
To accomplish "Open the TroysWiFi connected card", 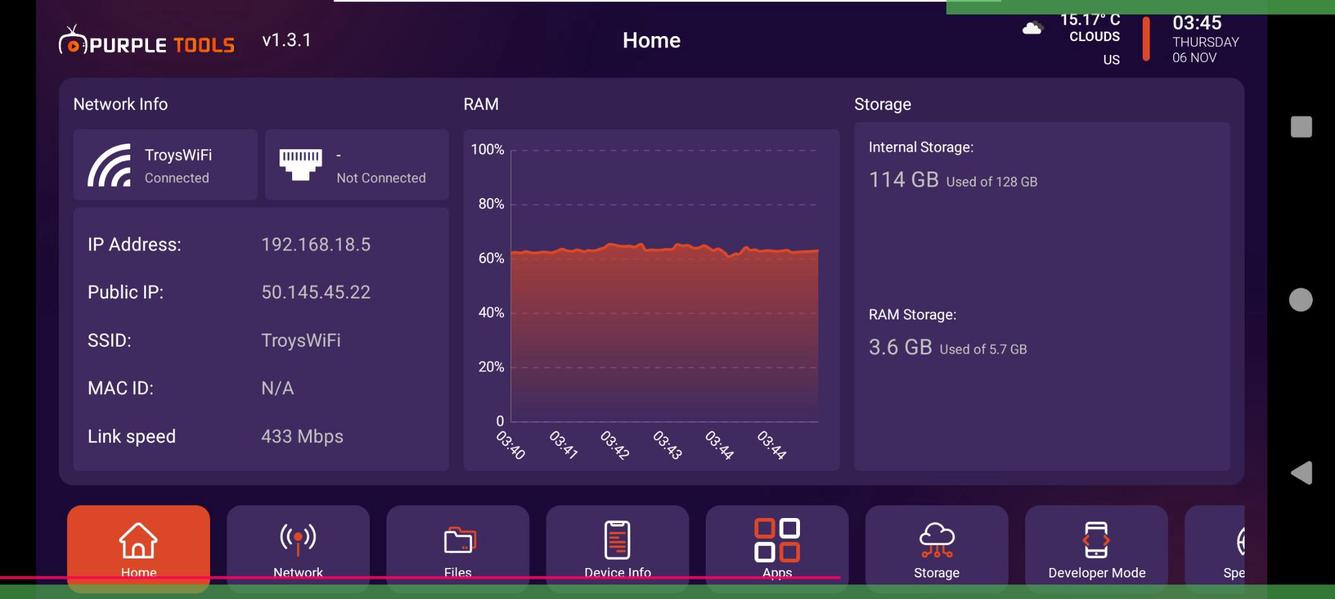I will pos(165,163).
